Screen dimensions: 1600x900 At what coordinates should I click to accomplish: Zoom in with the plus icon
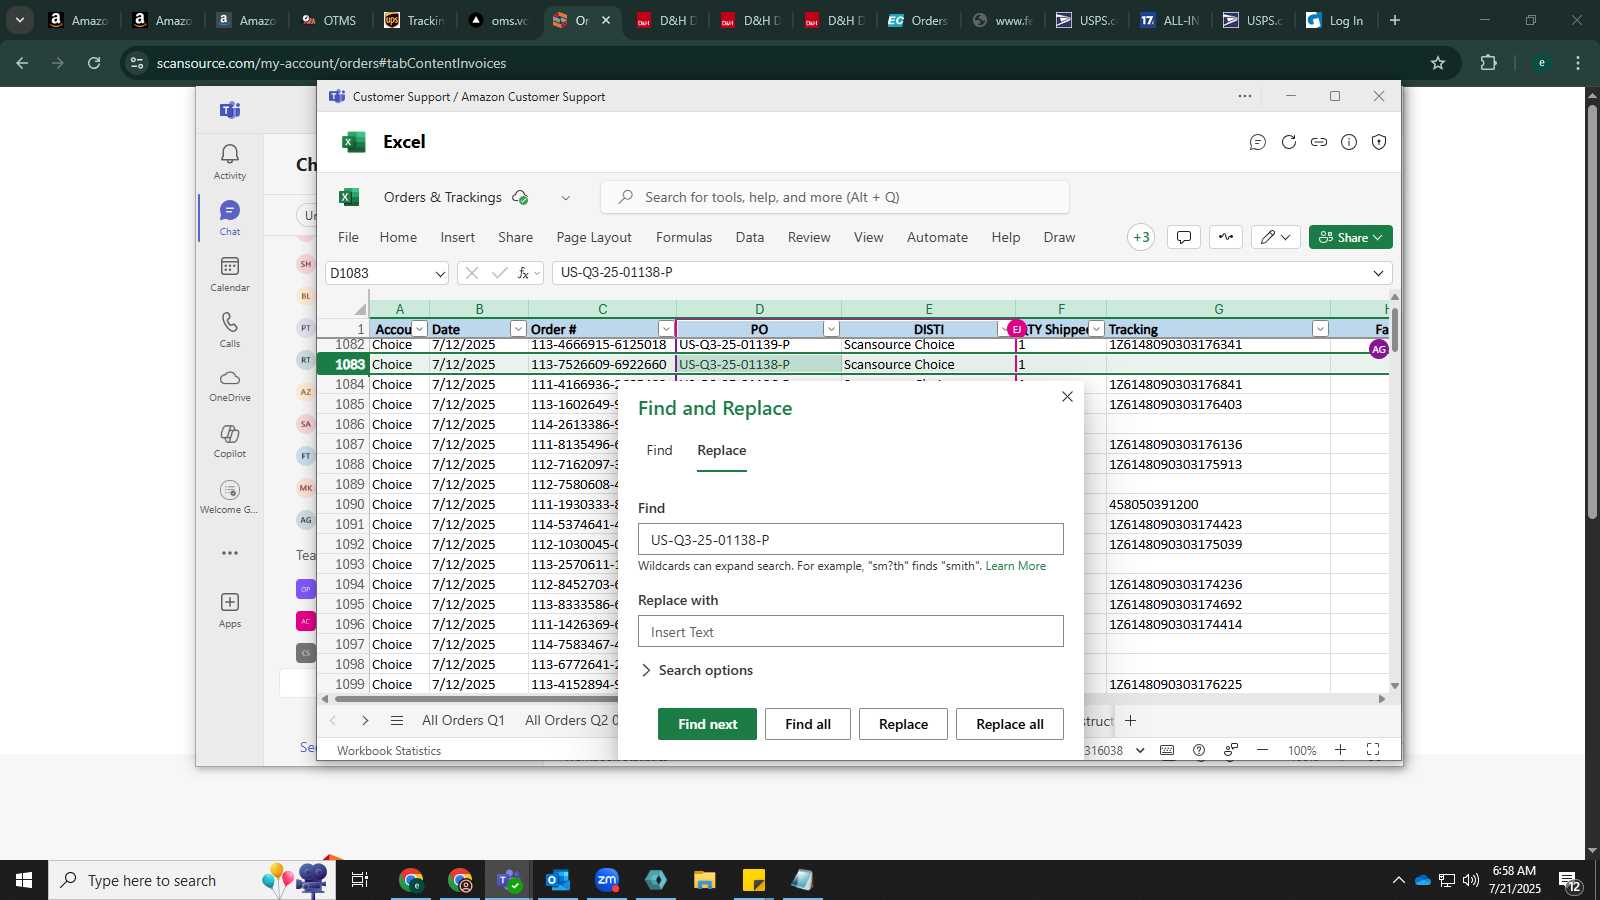tap(1340, 750)
